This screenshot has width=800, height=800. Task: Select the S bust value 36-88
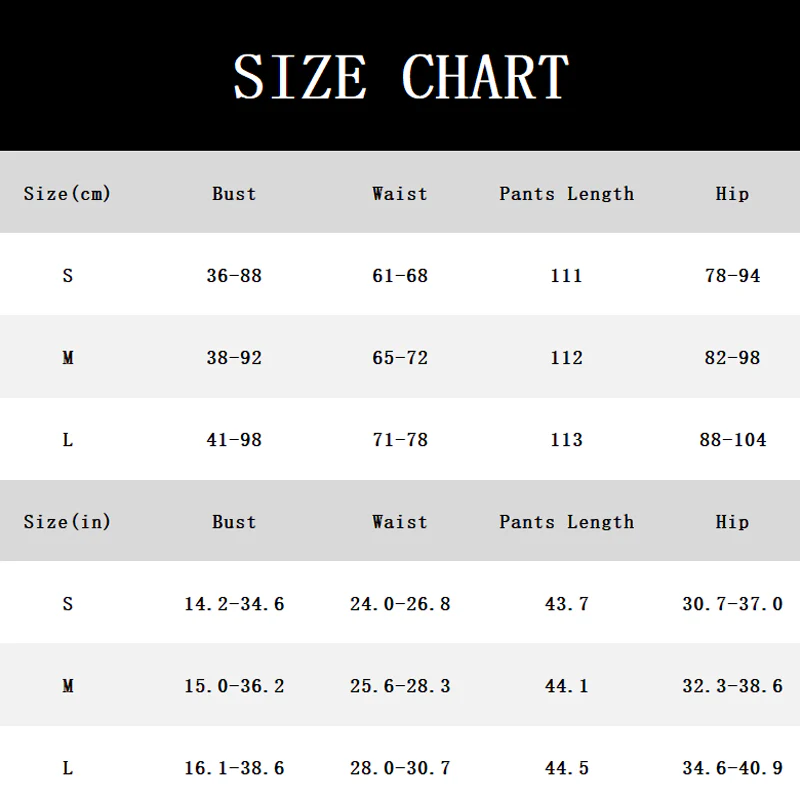tap(234, 276)
